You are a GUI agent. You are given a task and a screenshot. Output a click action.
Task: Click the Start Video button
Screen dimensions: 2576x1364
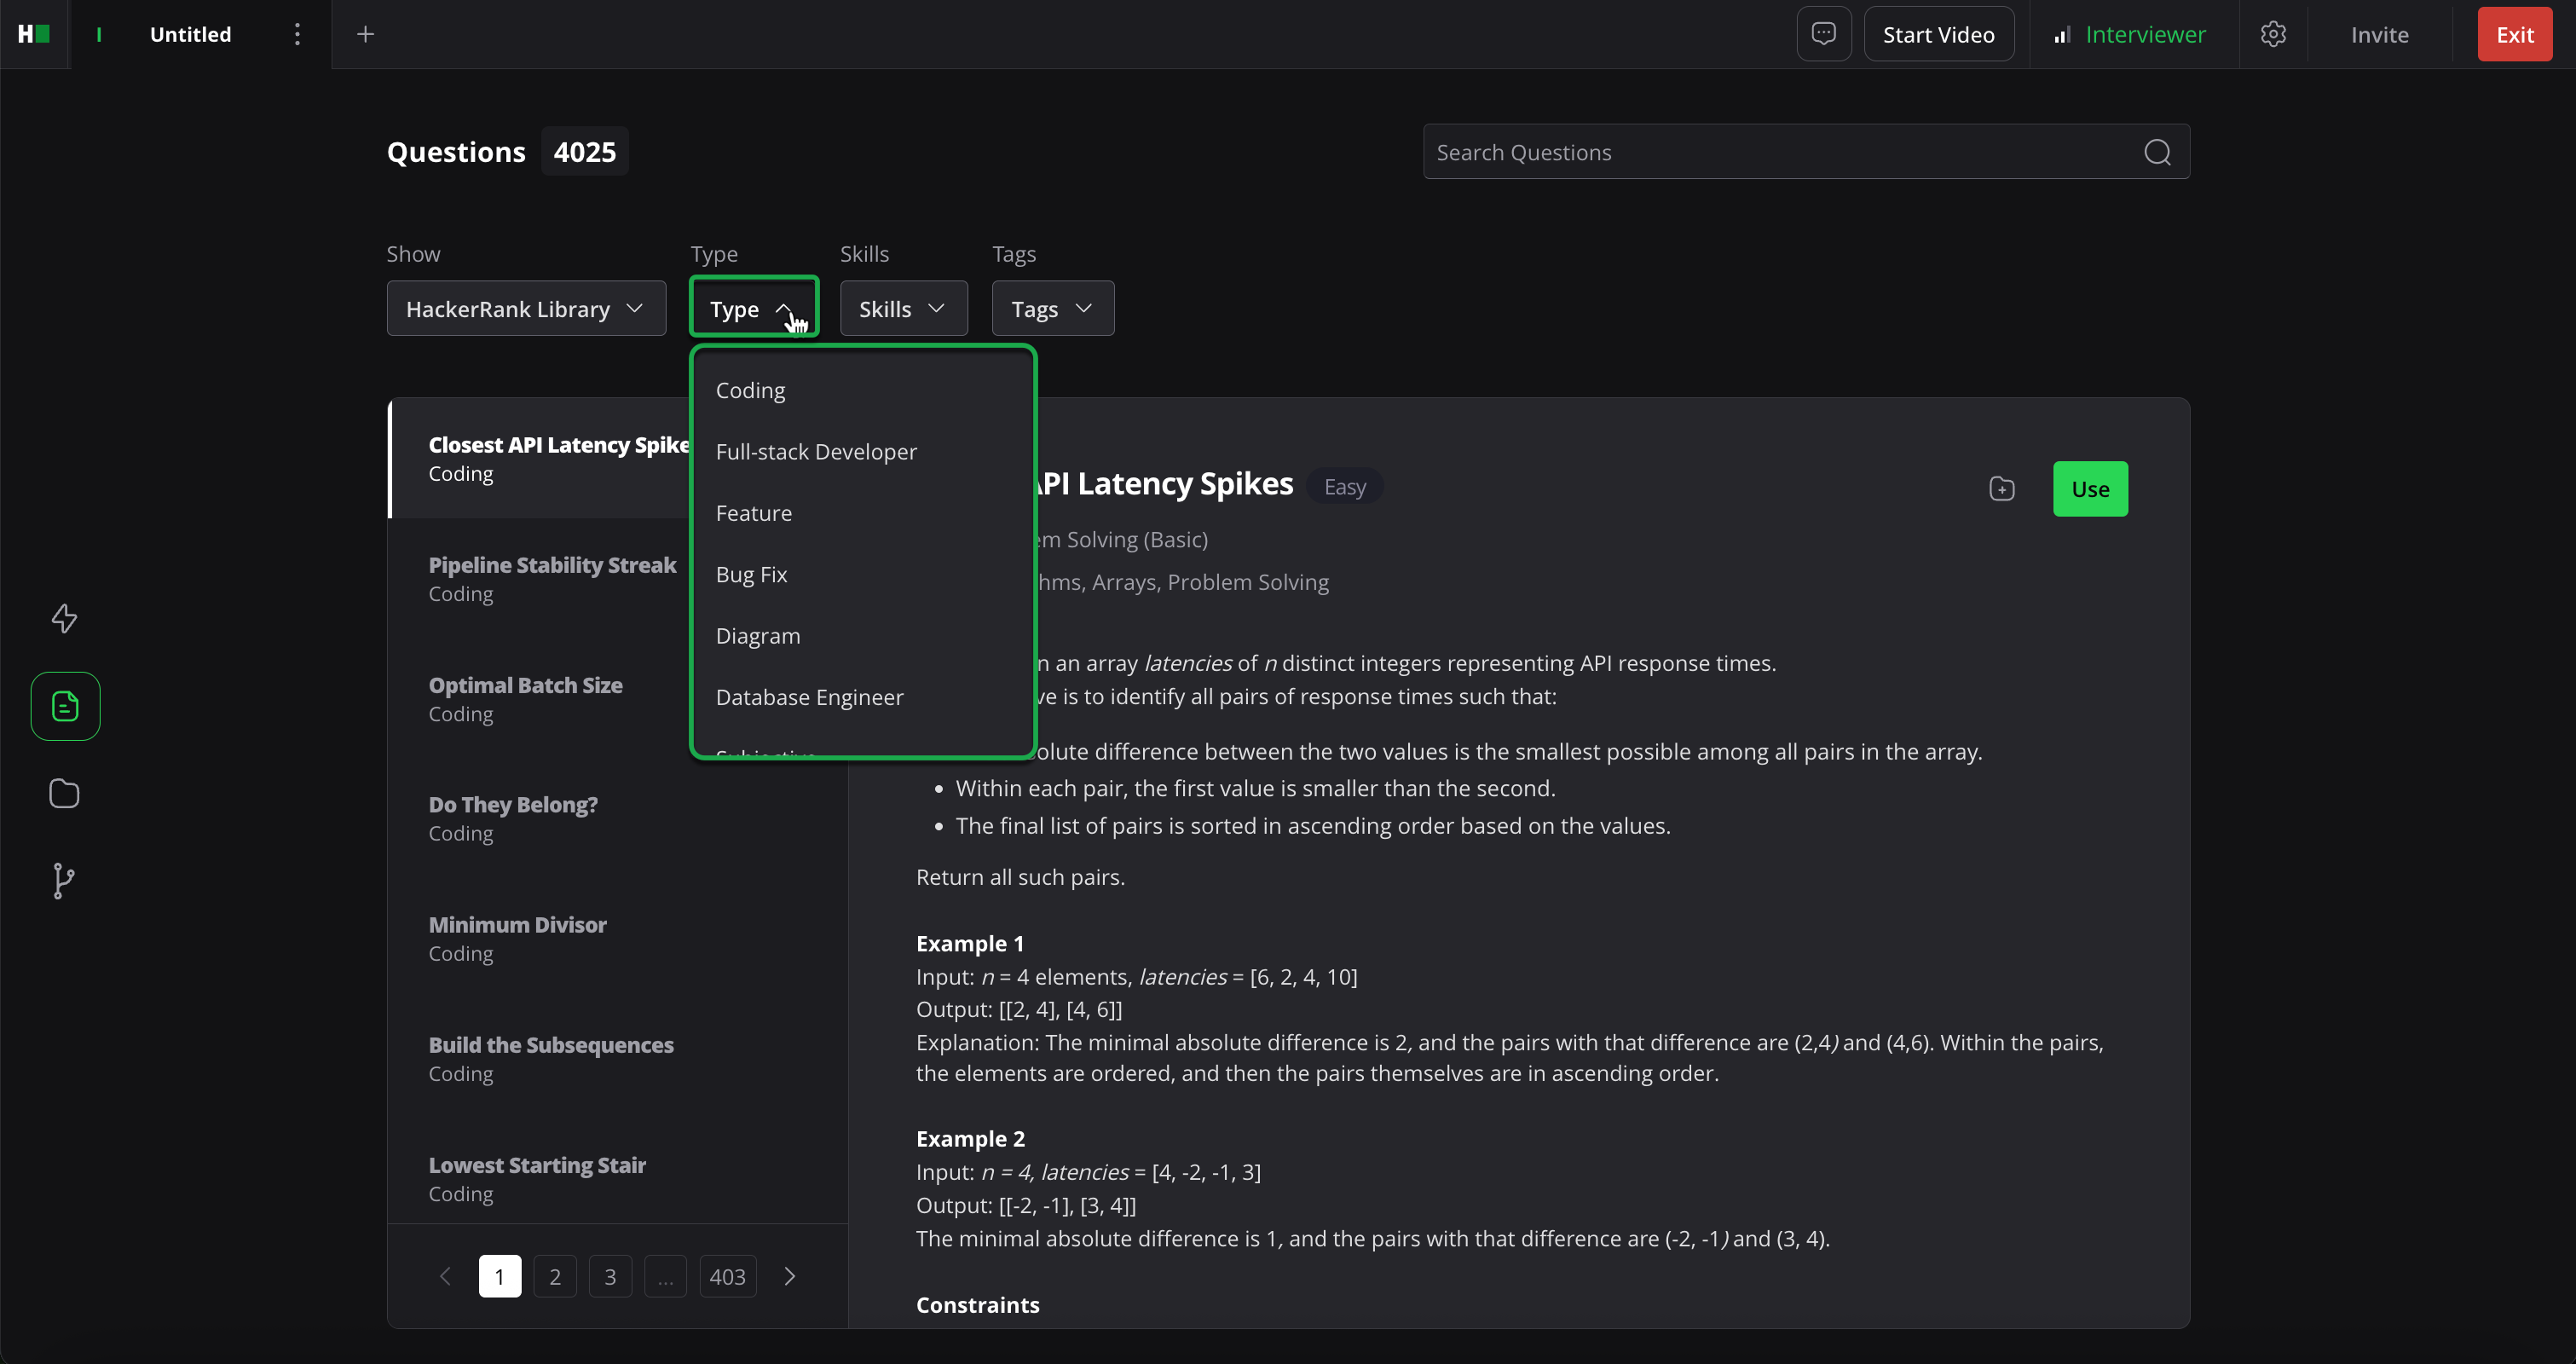coord(1938,34)
